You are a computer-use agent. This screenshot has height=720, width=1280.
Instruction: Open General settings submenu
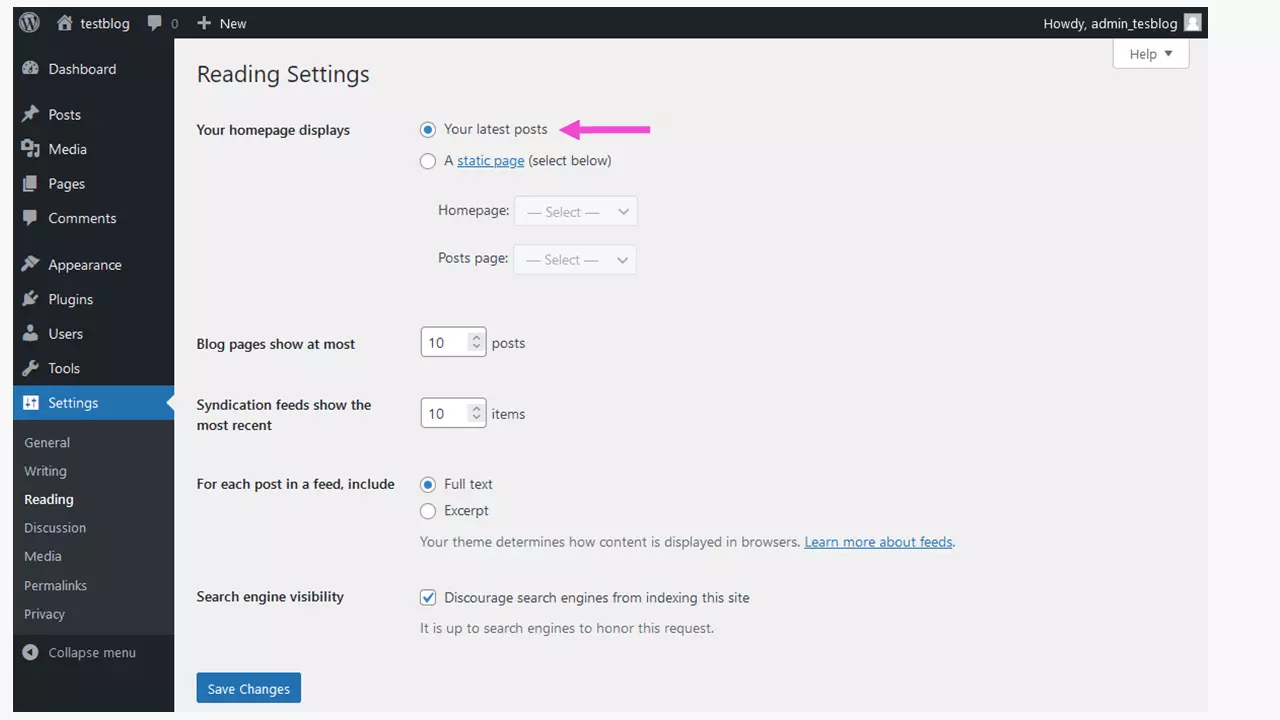[x=47, y=442]
